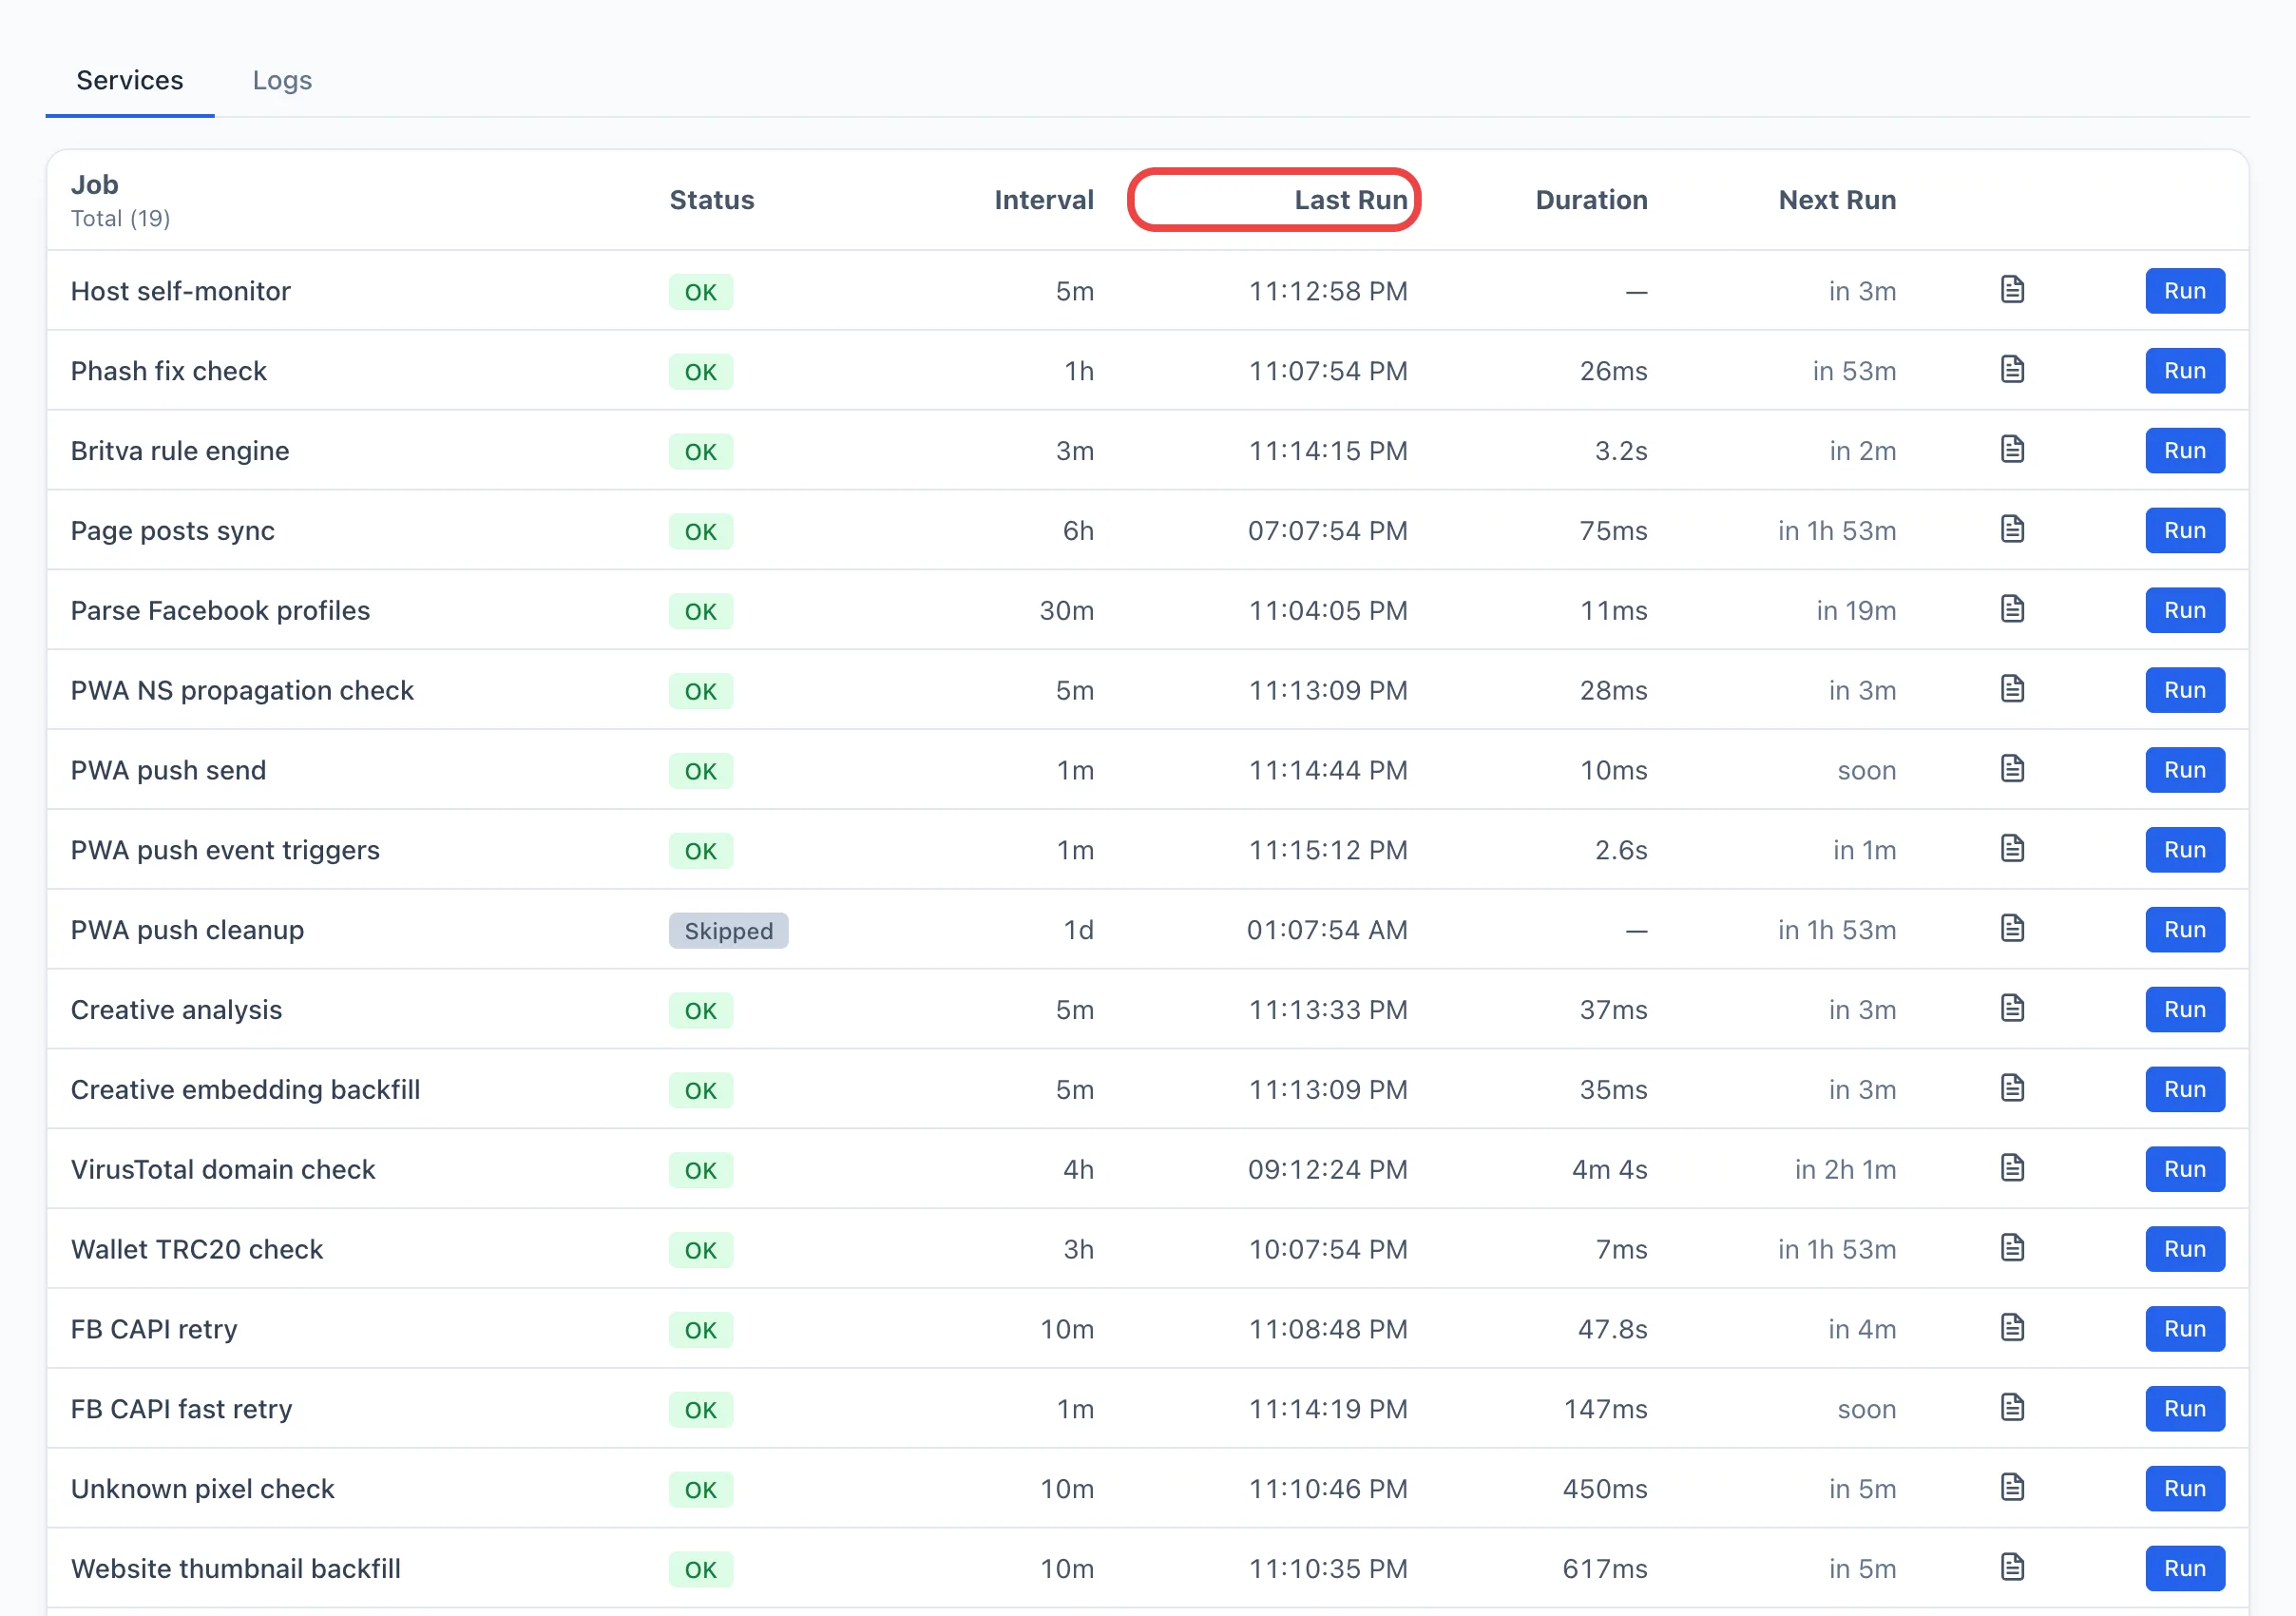Open log icon for VirusTotal domain check
This screenshot has height=1616, width=2296.
tap(2012, 1168)
